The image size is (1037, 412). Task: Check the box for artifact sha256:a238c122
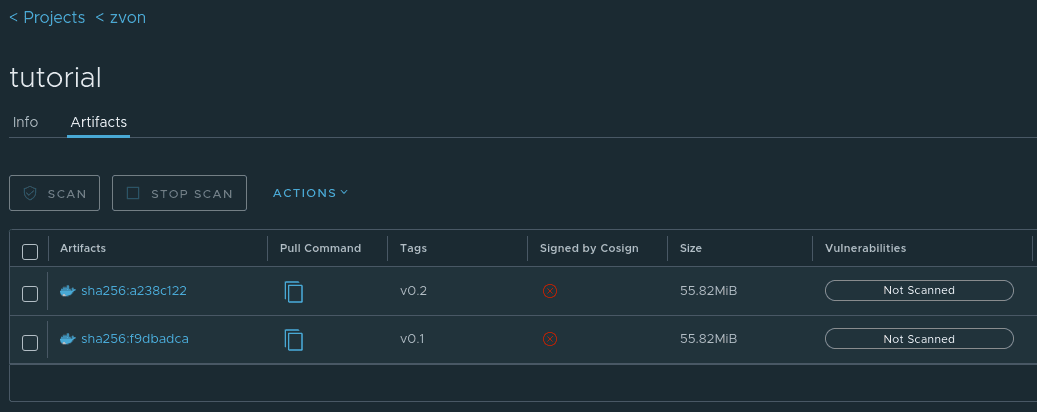pos(30,293)
